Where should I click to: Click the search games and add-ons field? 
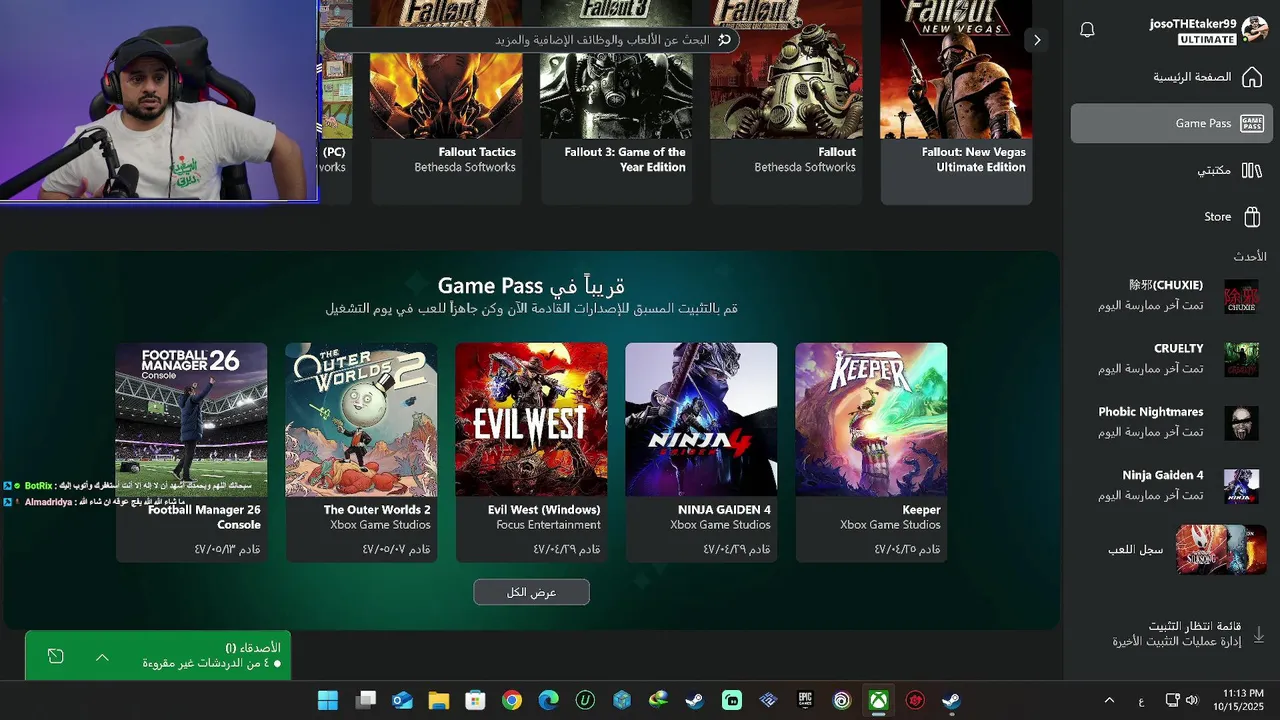pos(531,40)
